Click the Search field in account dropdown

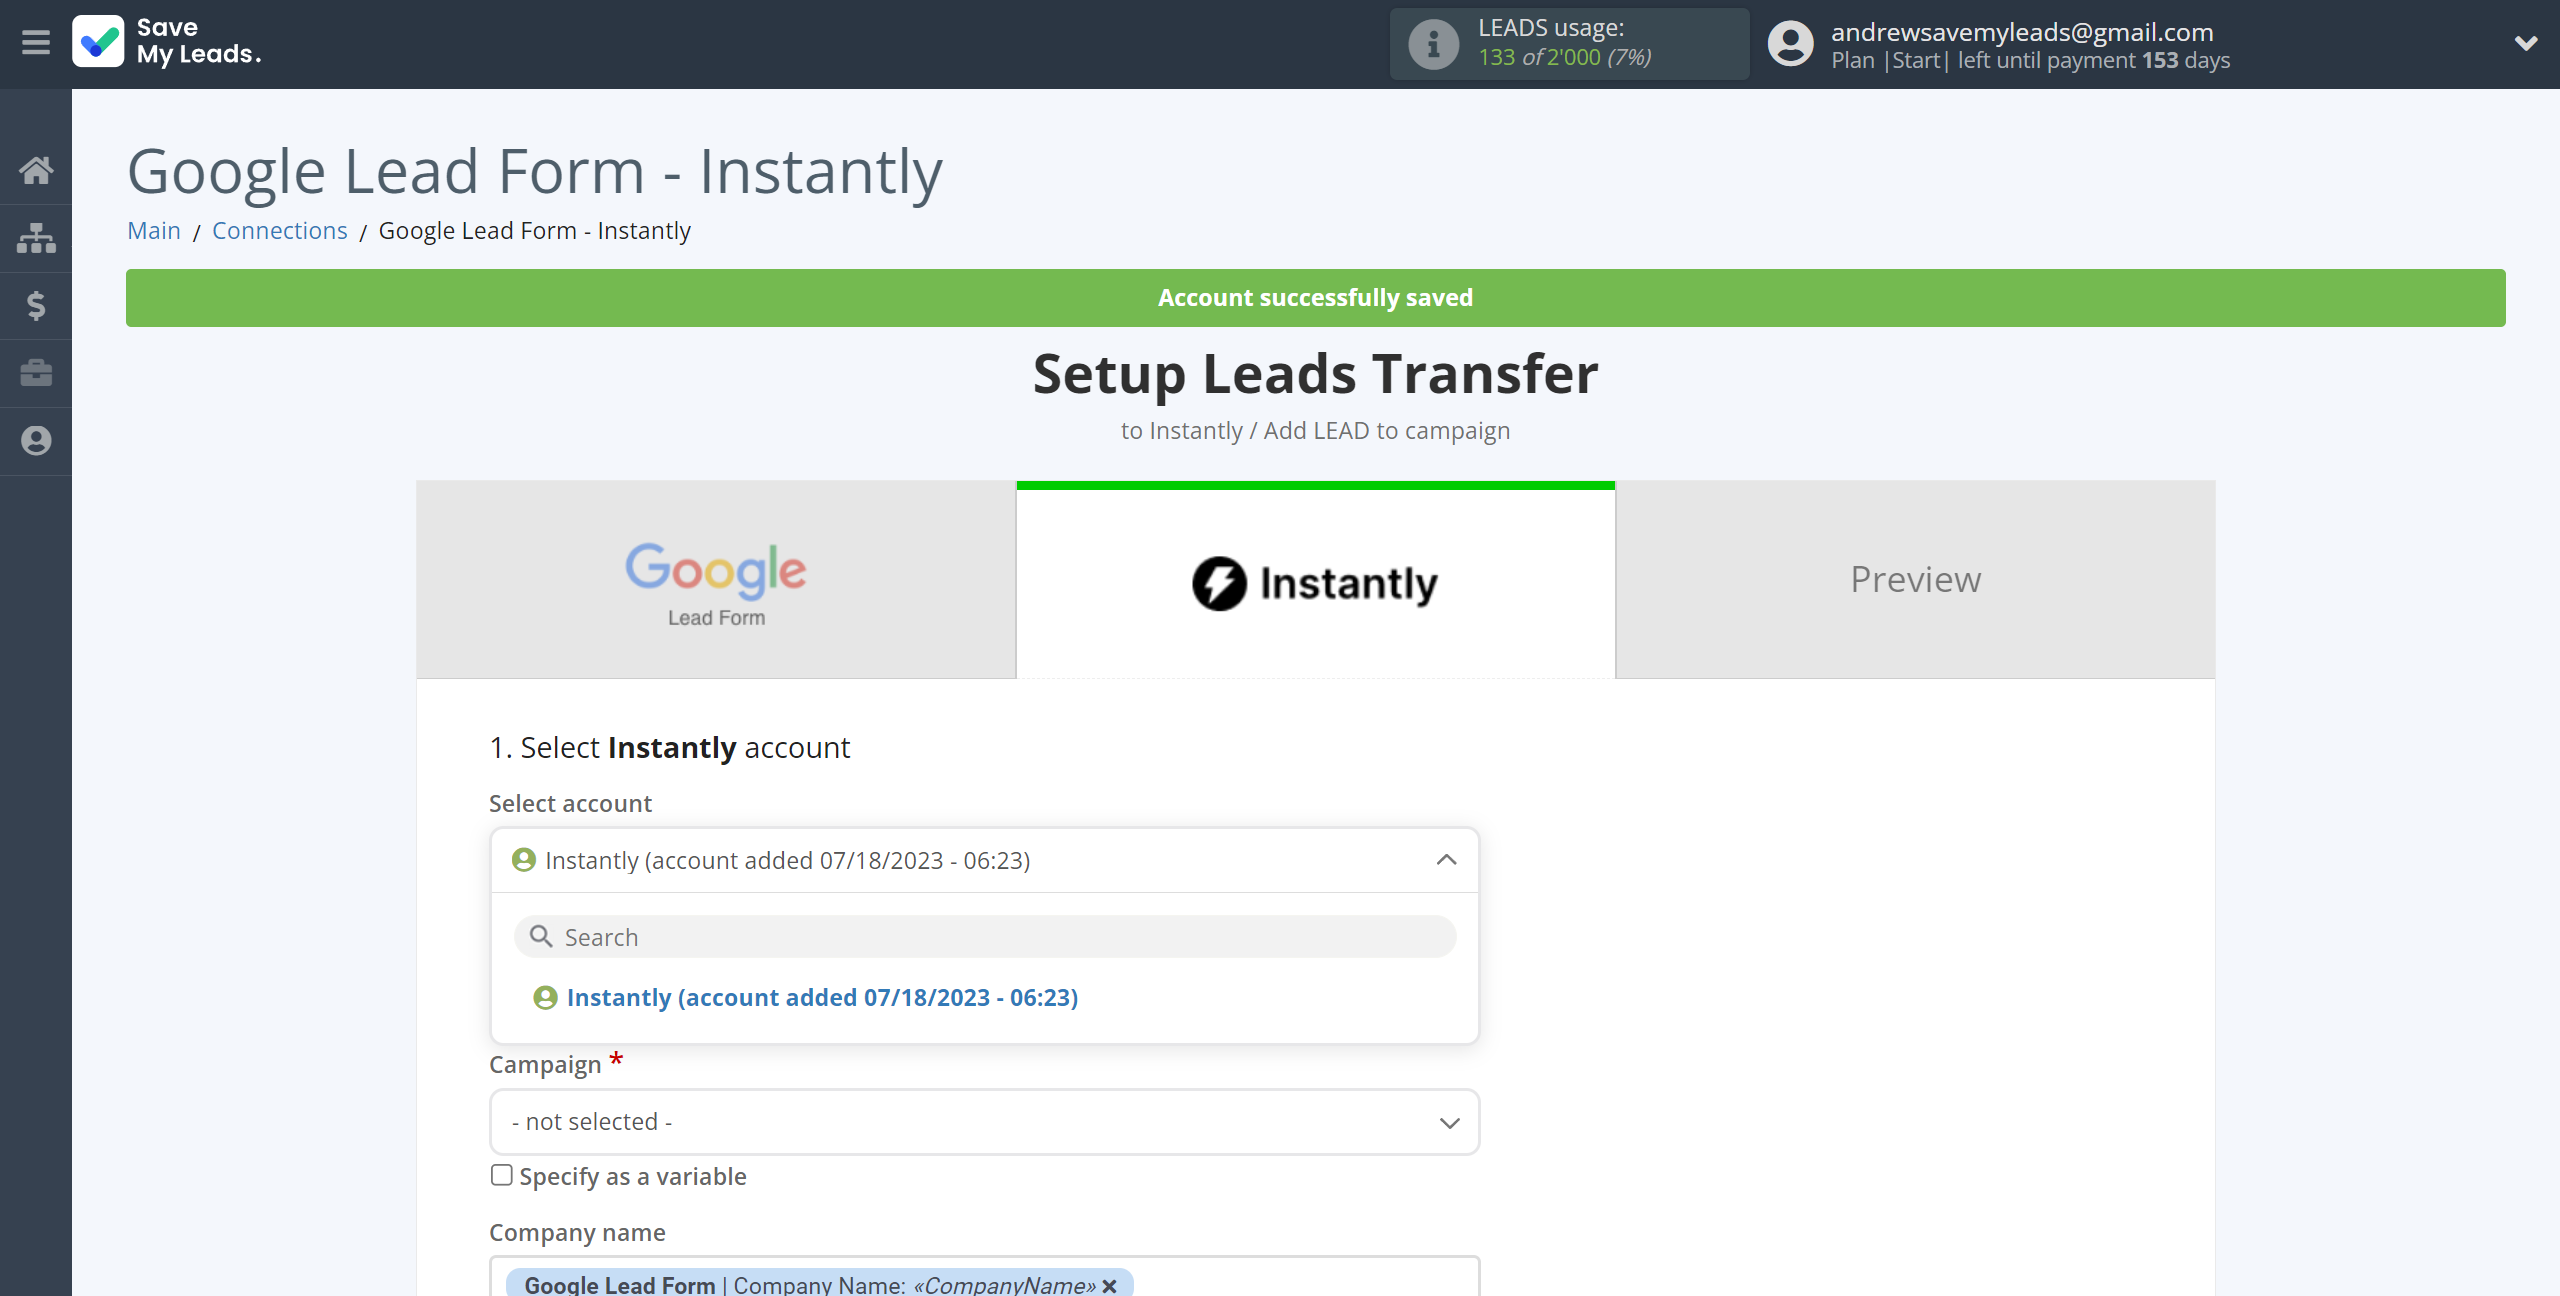[985, 936]
